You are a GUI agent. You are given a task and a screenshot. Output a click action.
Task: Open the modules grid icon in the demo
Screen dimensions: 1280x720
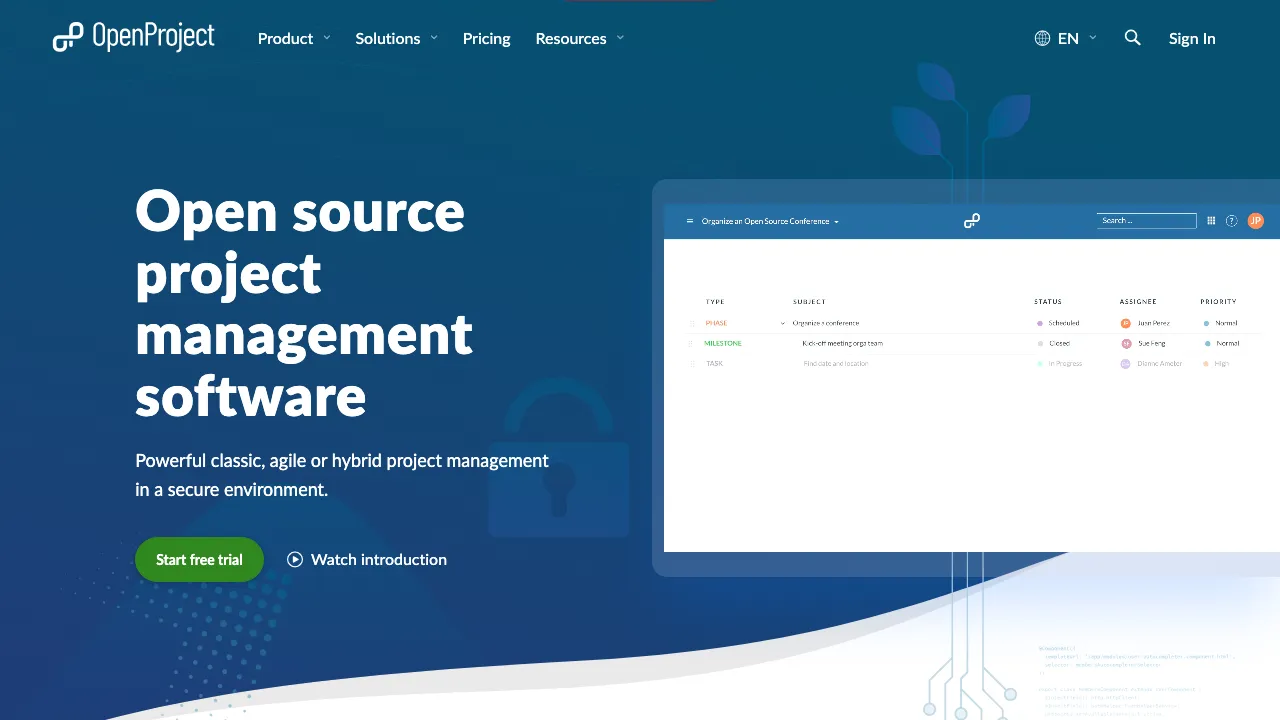pos(1211,221)
